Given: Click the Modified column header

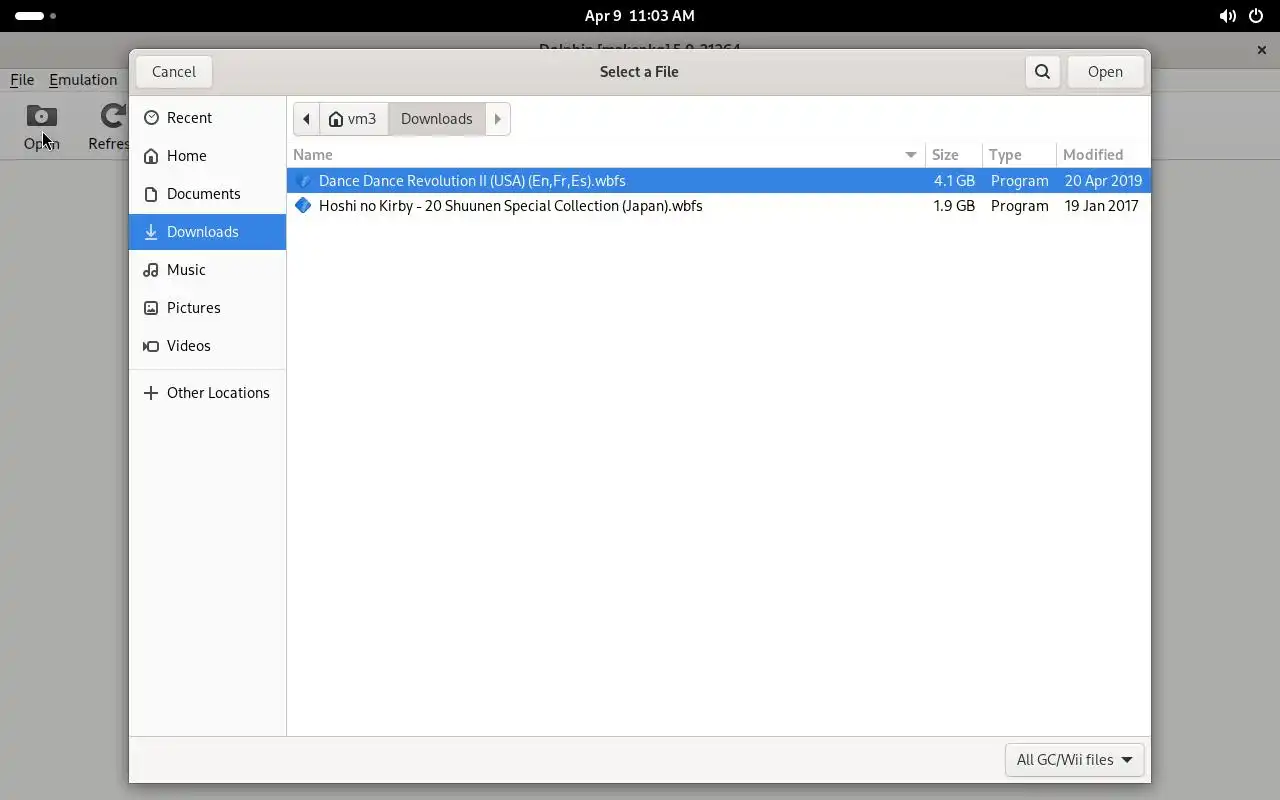Looking at the screenshot, I should (1103, 155).
